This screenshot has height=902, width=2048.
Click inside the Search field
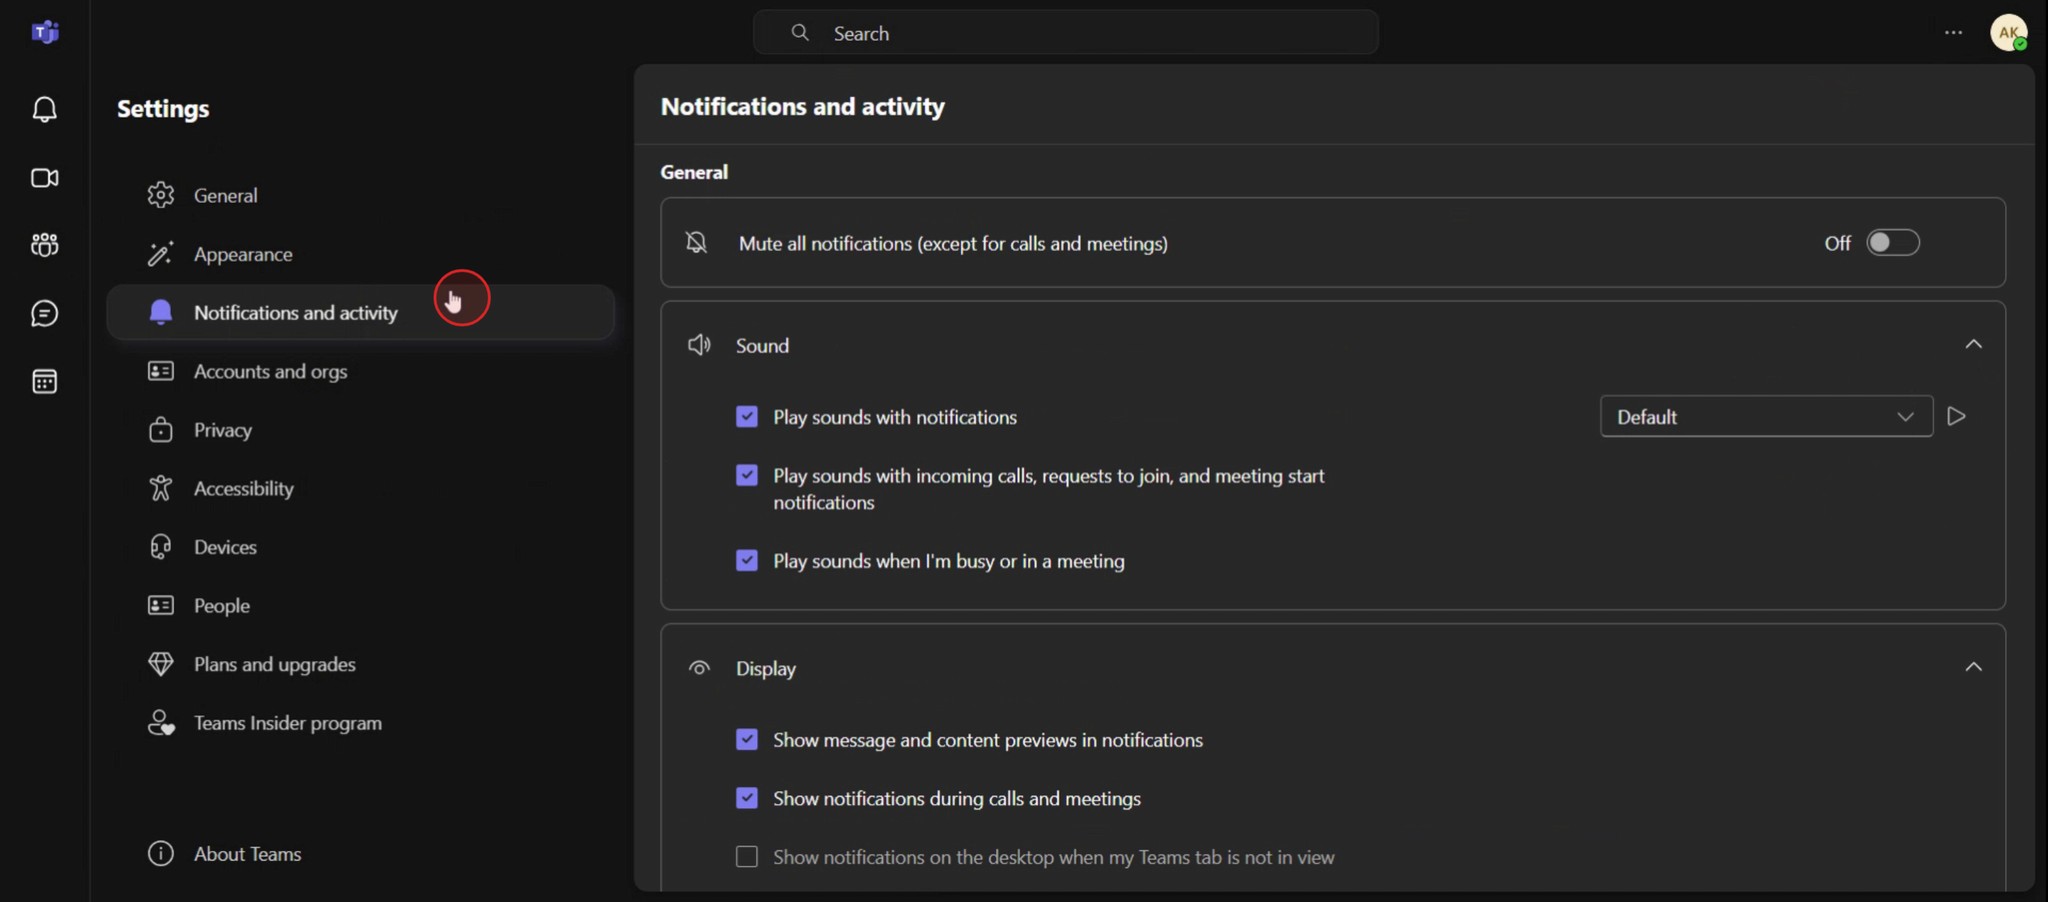click(x=1065, y=32)
